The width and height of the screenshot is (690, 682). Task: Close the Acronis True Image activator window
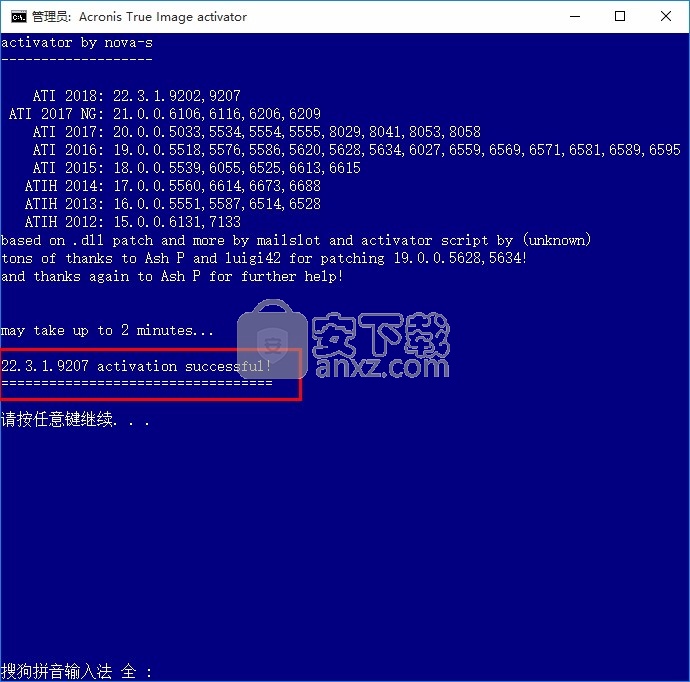666,17
